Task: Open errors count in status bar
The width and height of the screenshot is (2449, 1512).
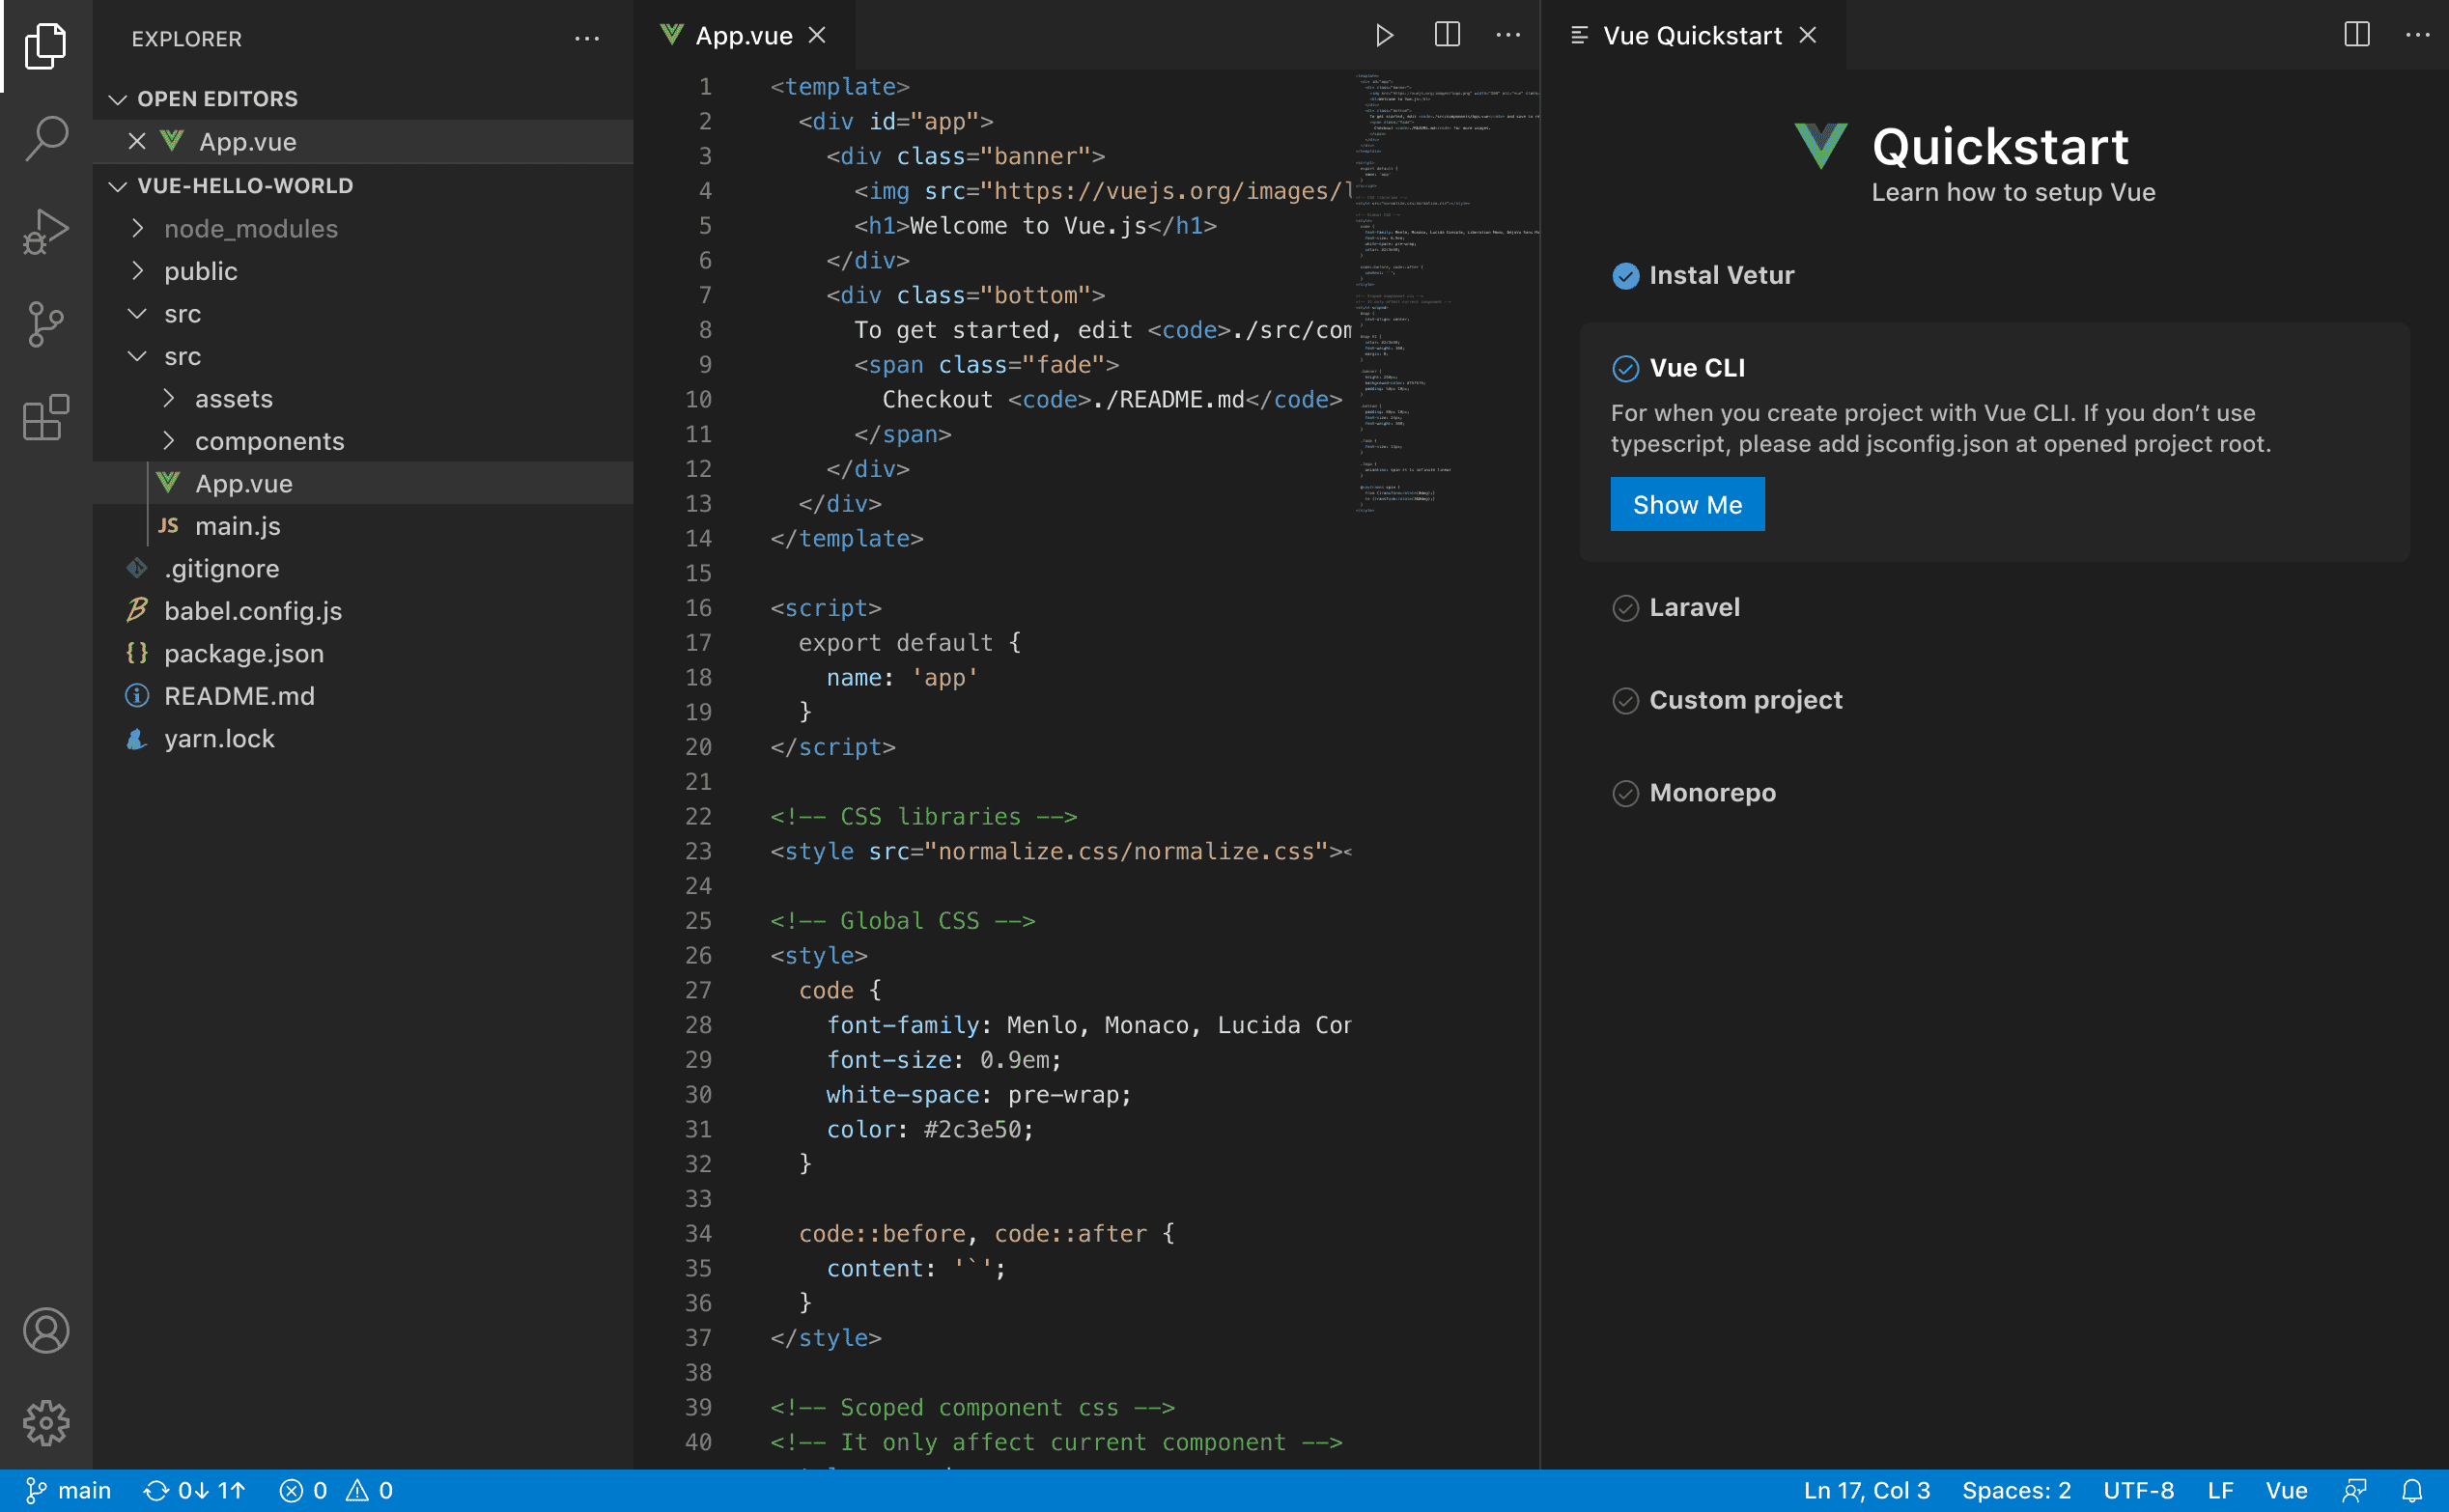Action: point(304,1490)
